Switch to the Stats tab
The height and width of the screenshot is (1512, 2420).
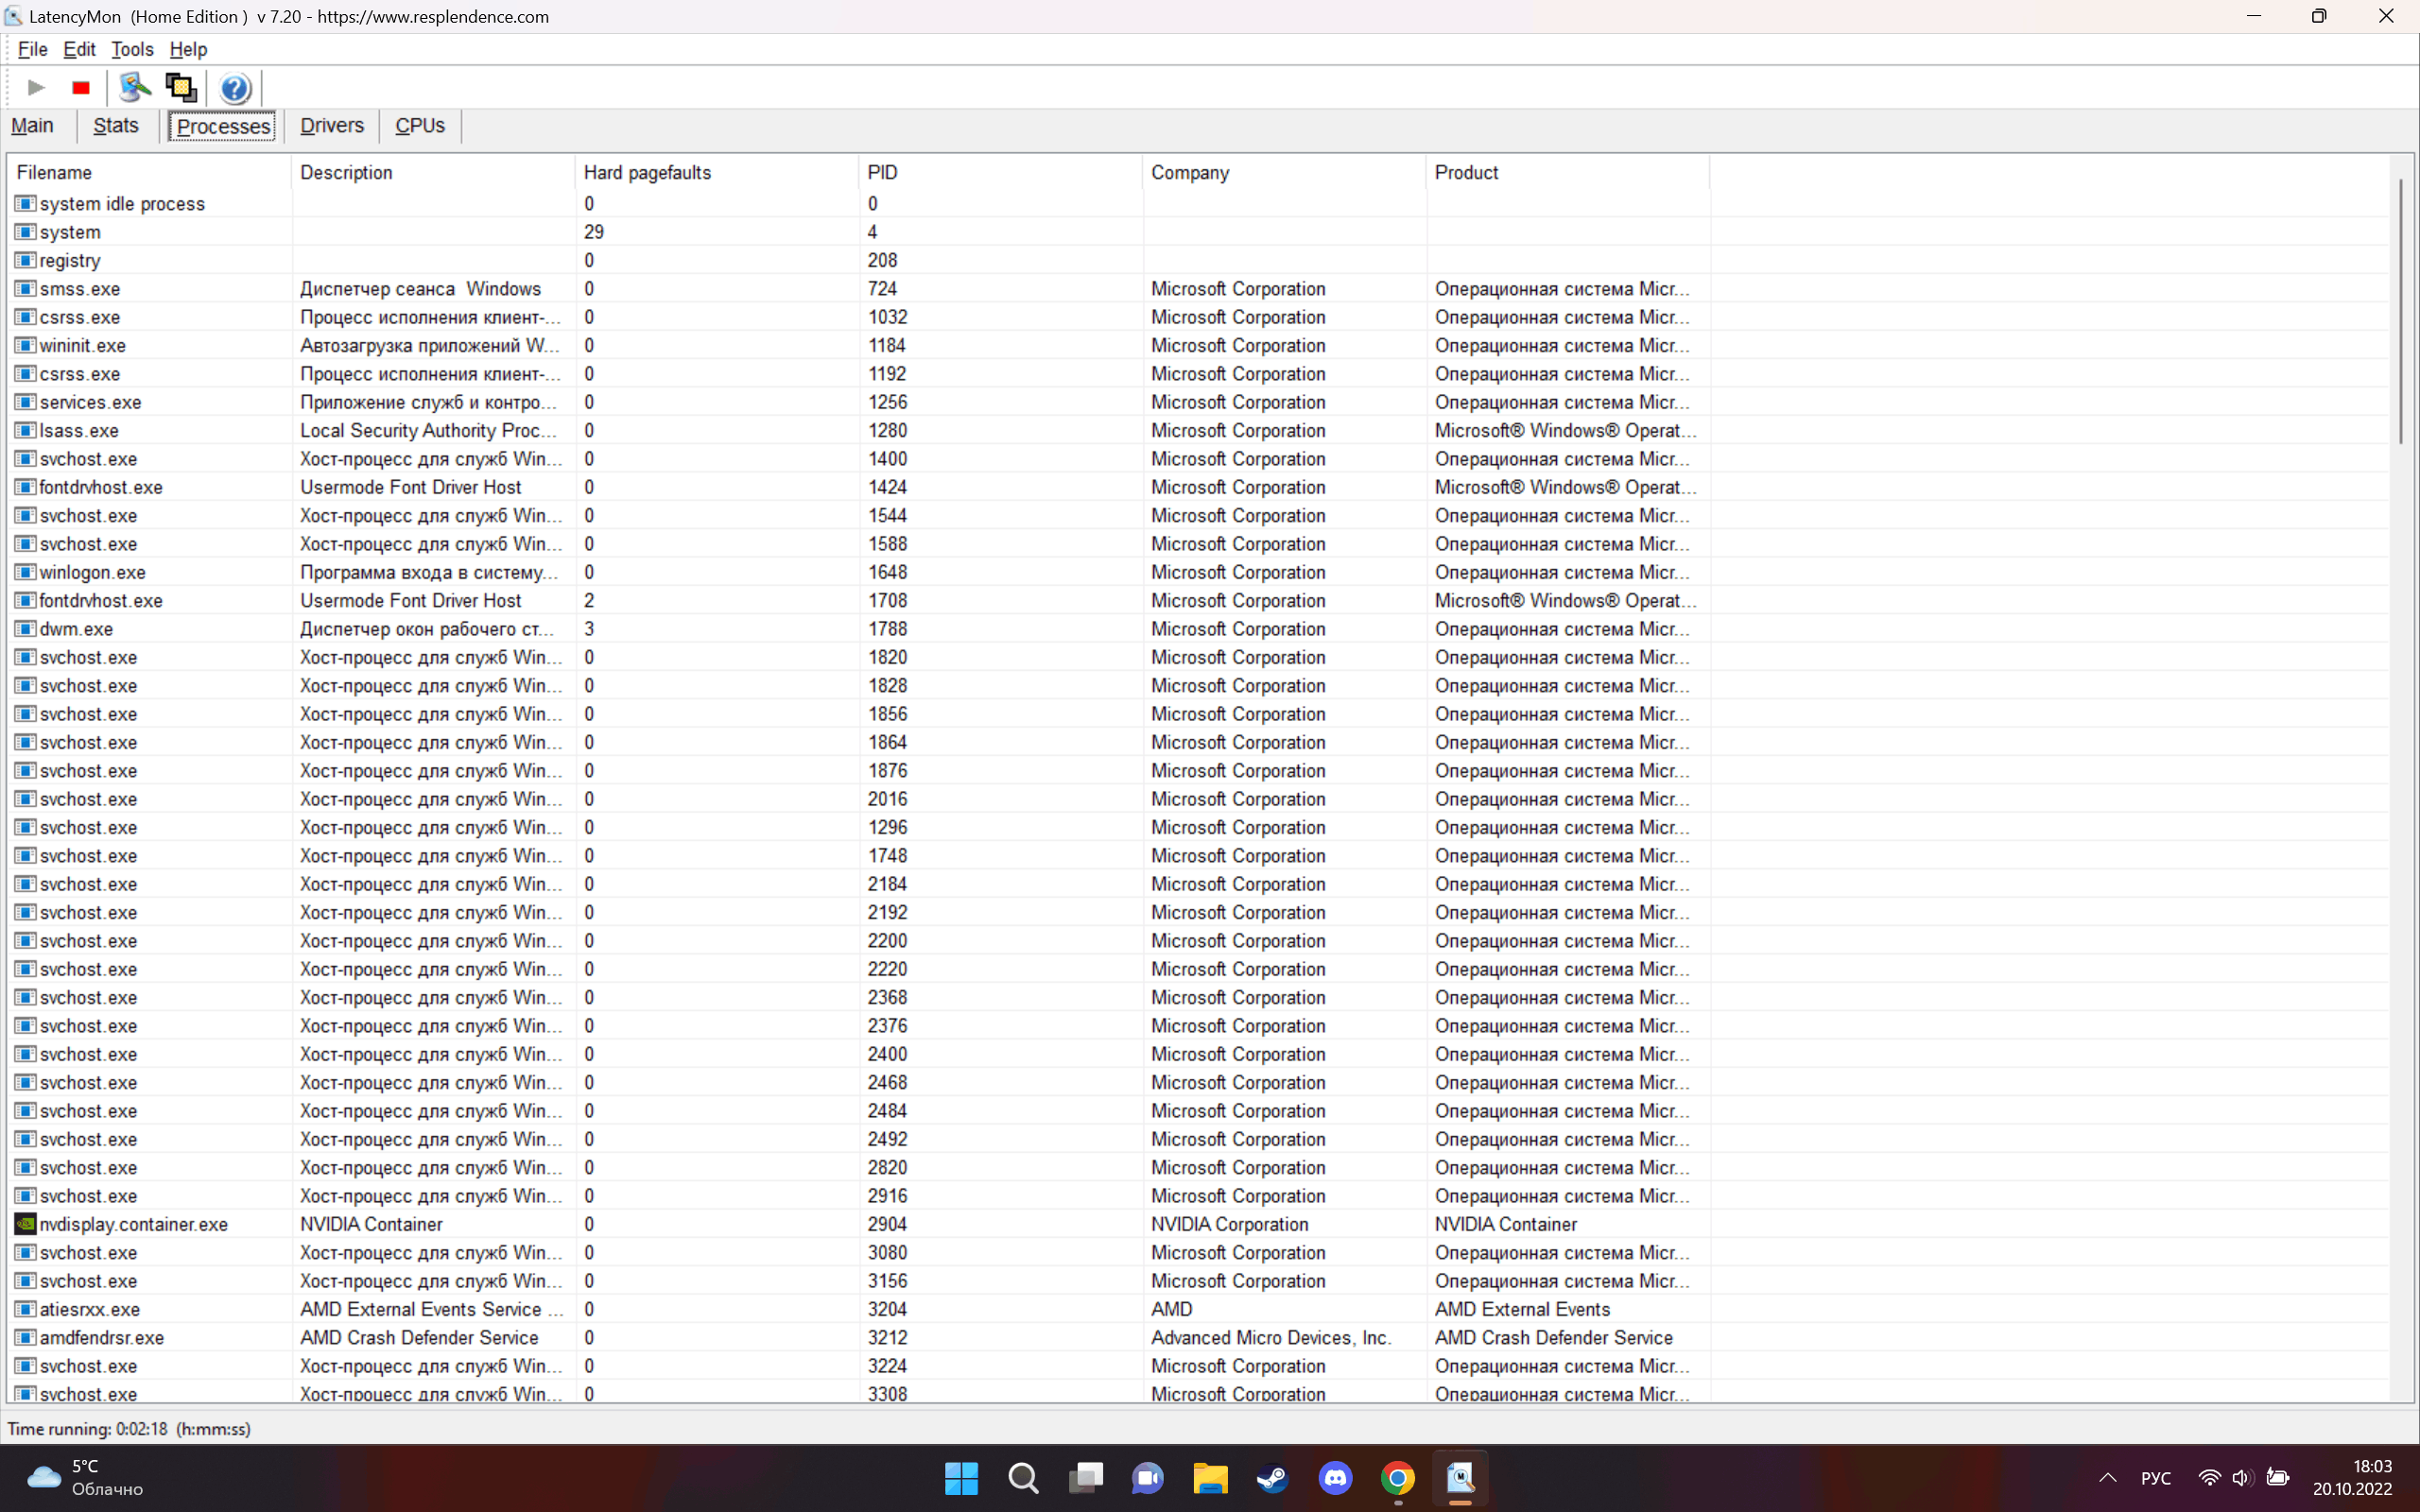coord(116,126)
